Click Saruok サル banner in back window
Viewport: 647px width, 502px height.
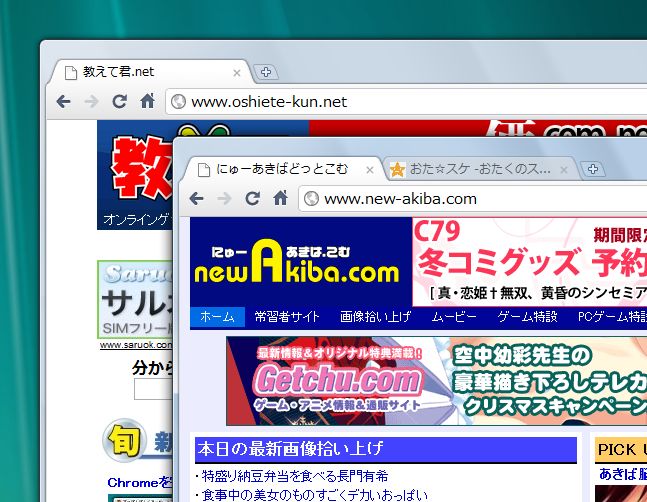pyautogui.click(x=135, y=299)
